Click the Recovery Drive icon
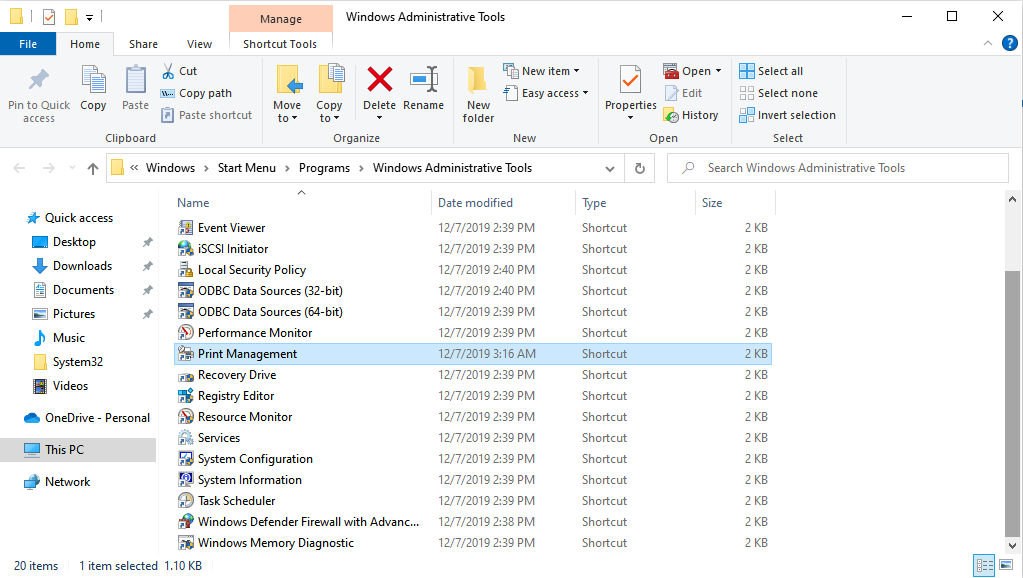This screenshot has width=1023, height=578. (186, 375)
